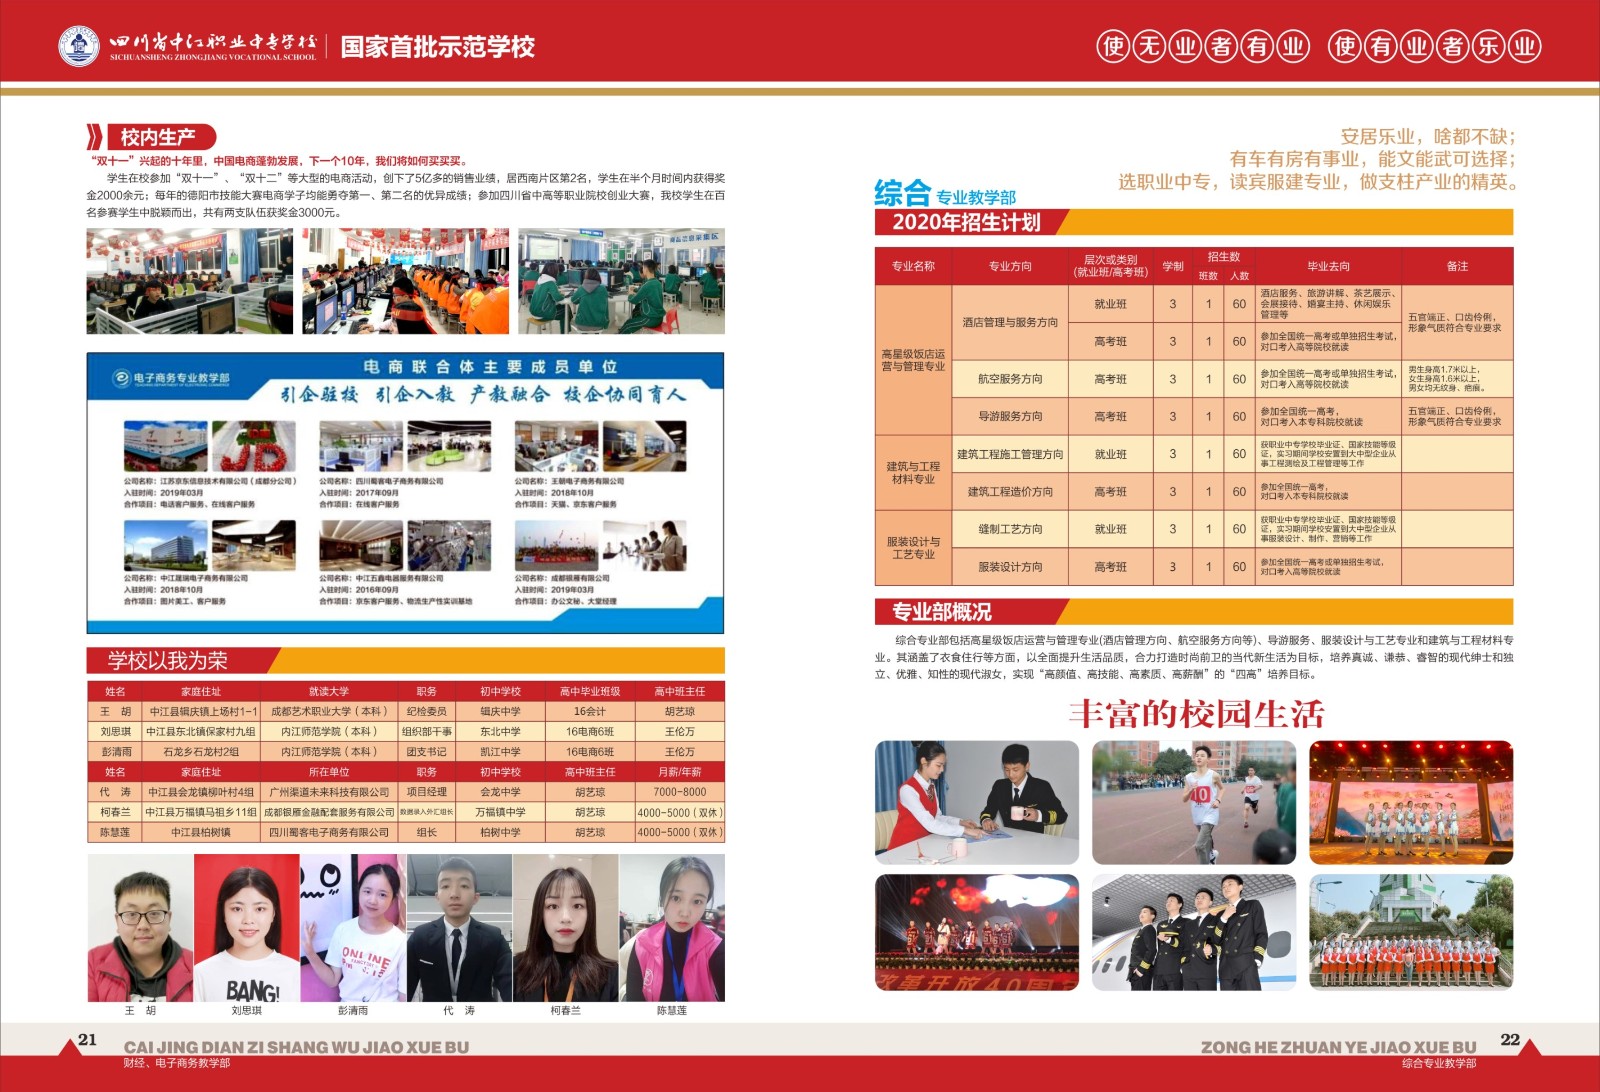The width and height of the screenshot is (1600, 1092).
Task: Click the 高星级饭店运营与管理专业 row label
Action: 913,360
